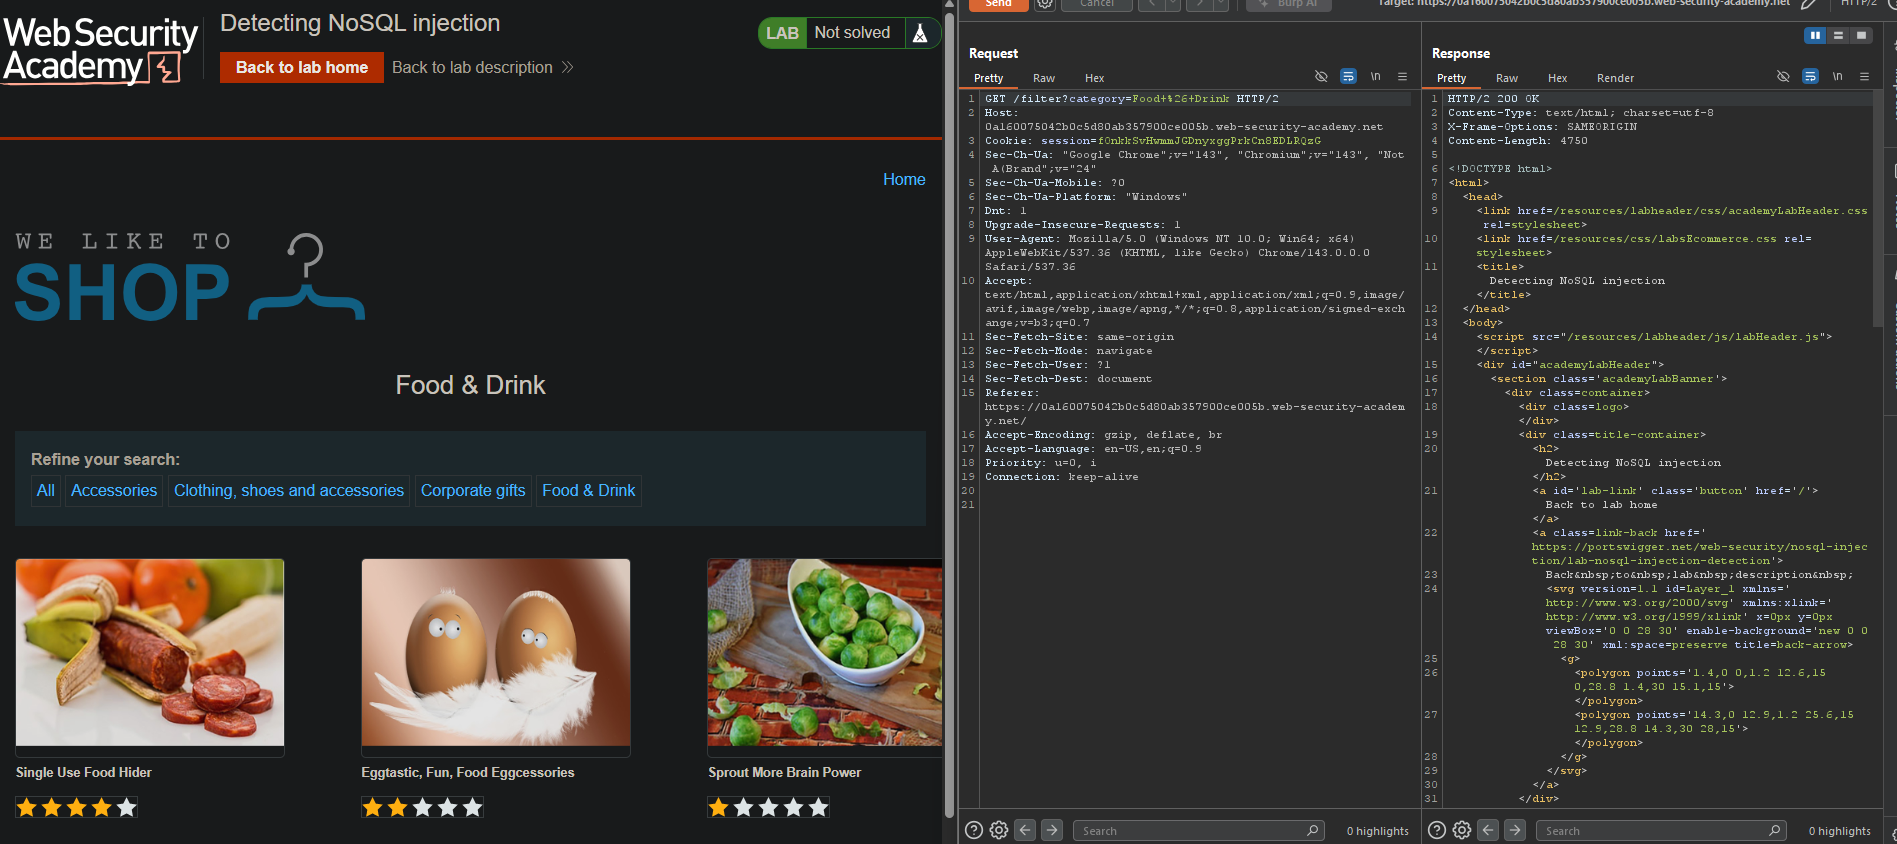Toggle word wrap in the Request panel

1348,77
